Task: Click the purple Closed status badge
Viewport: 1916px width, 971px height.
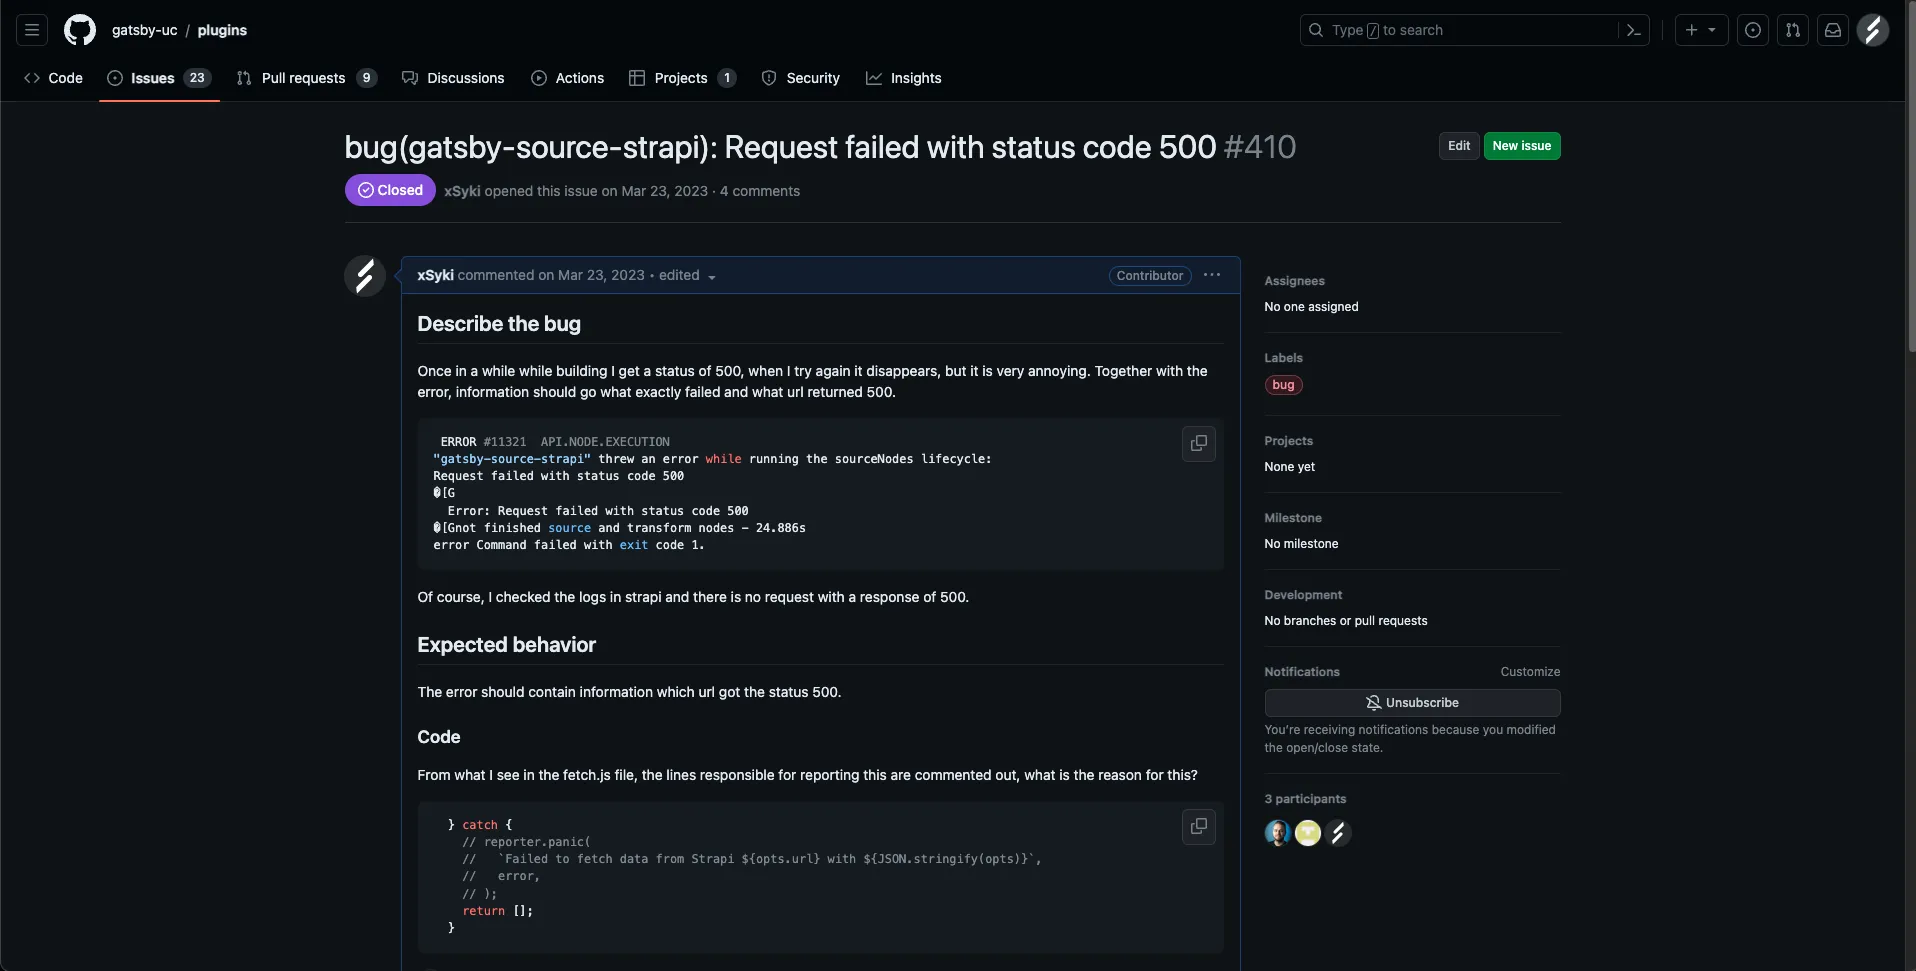Action: click(390, 190)
